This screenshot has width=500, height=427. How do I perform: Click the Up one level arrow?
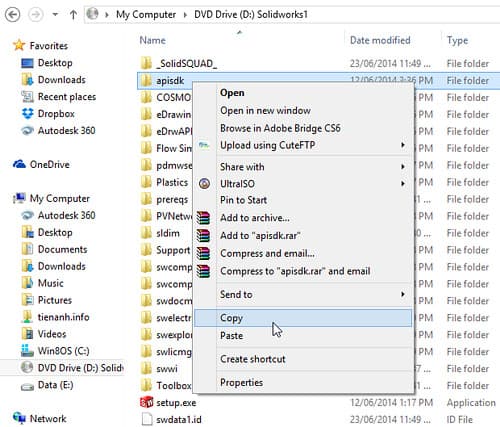[x=73, y=15]
